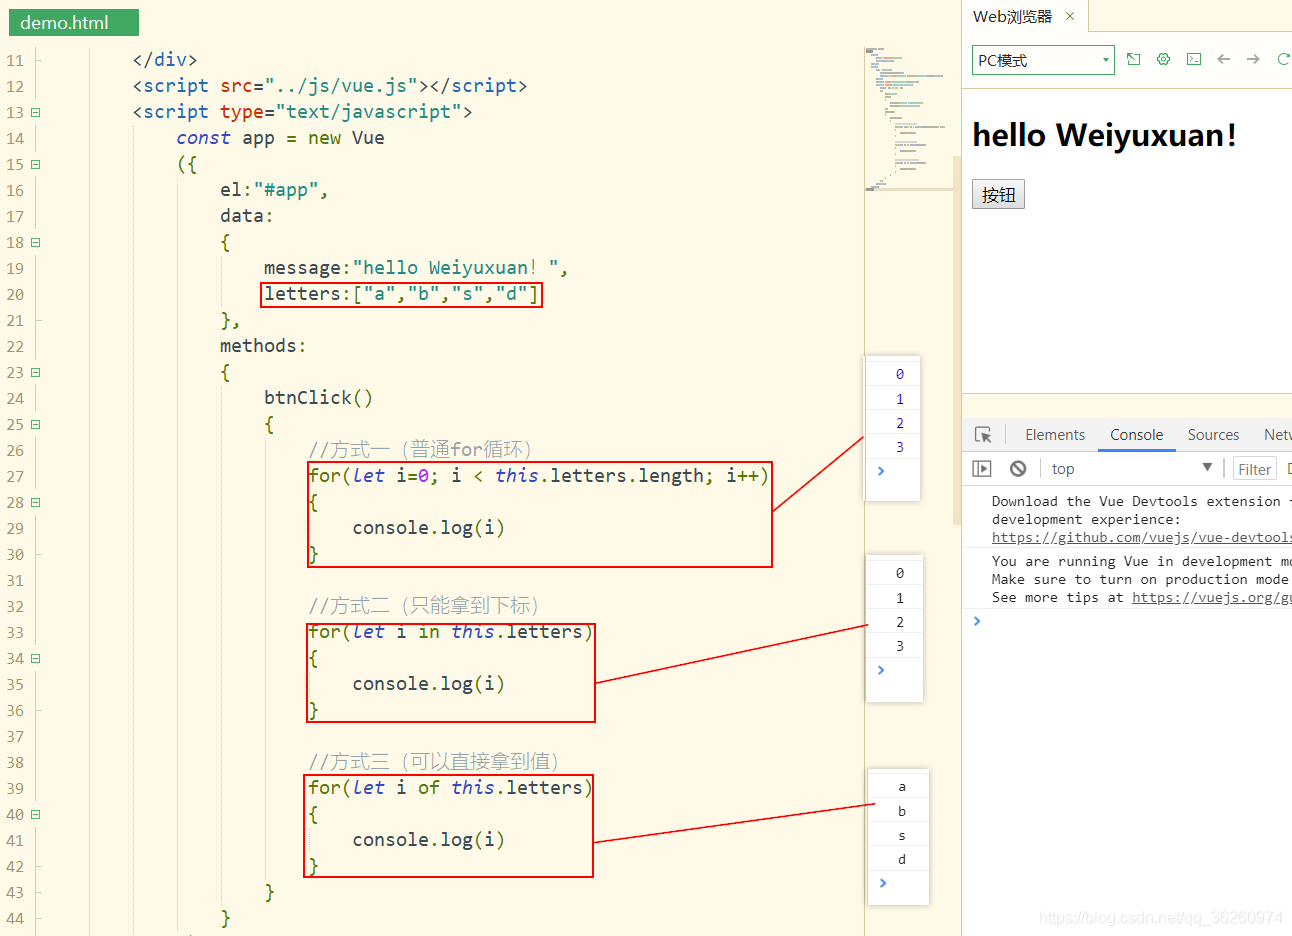The width and height of the screenshot is (1292, 936).
Task: Click the script src vue.js line
Action: 330,86
